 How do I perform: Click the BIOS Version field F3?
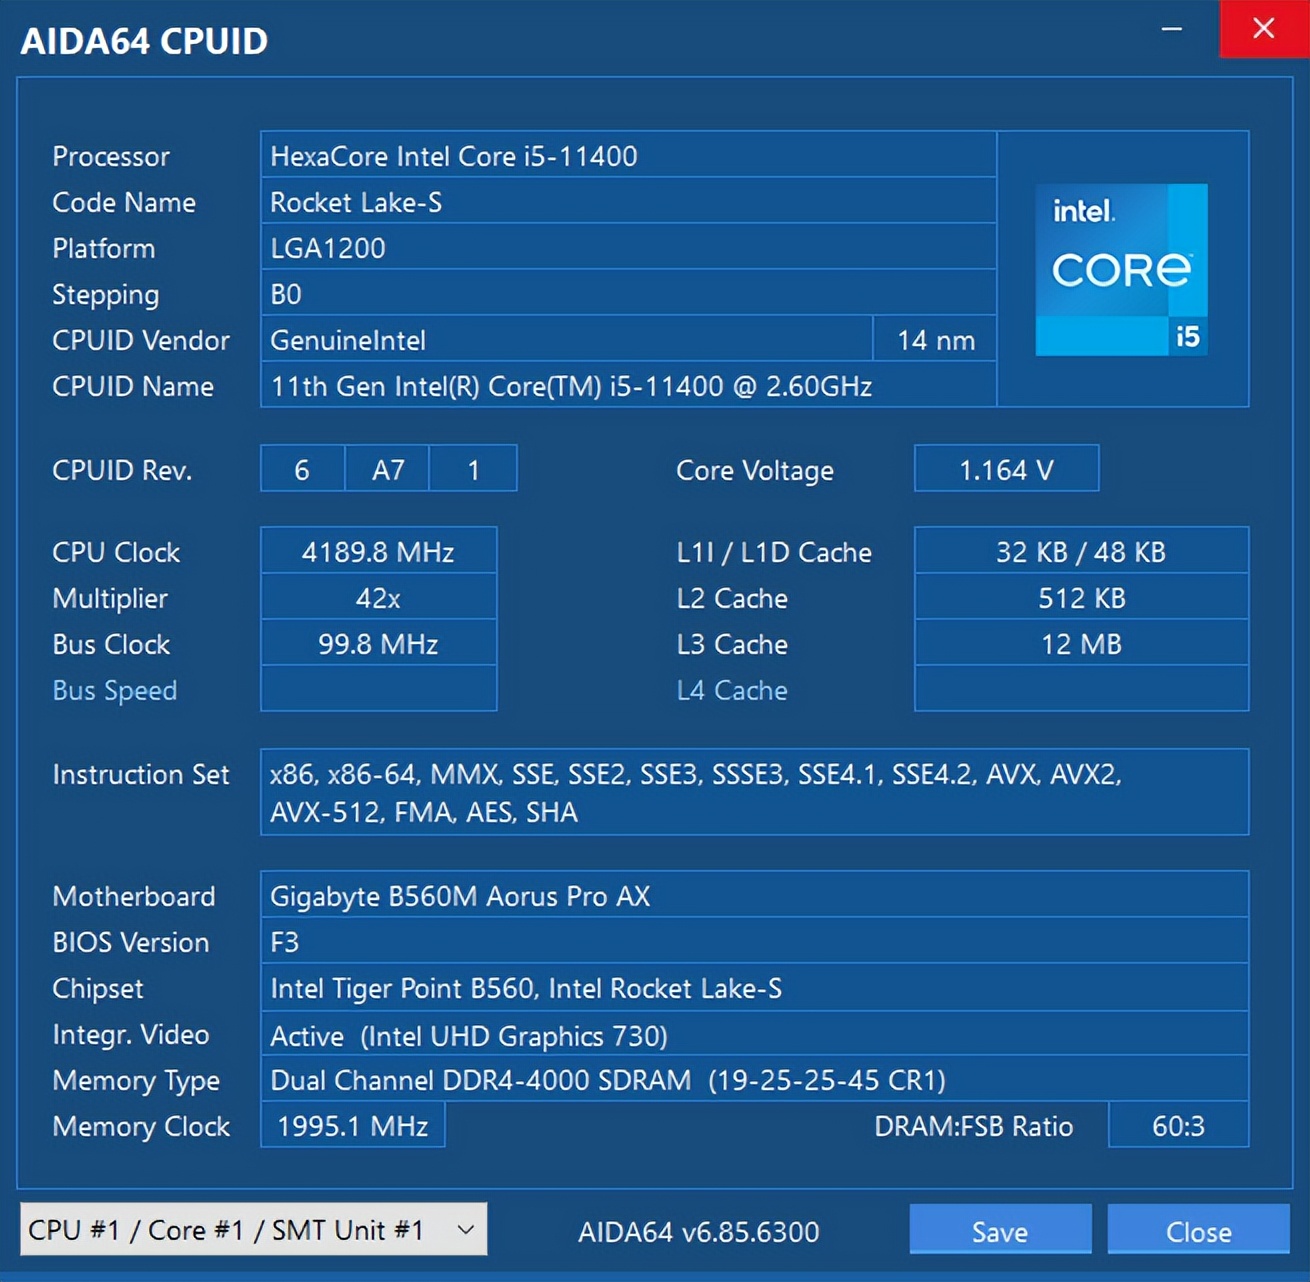(x=755, y=942)
